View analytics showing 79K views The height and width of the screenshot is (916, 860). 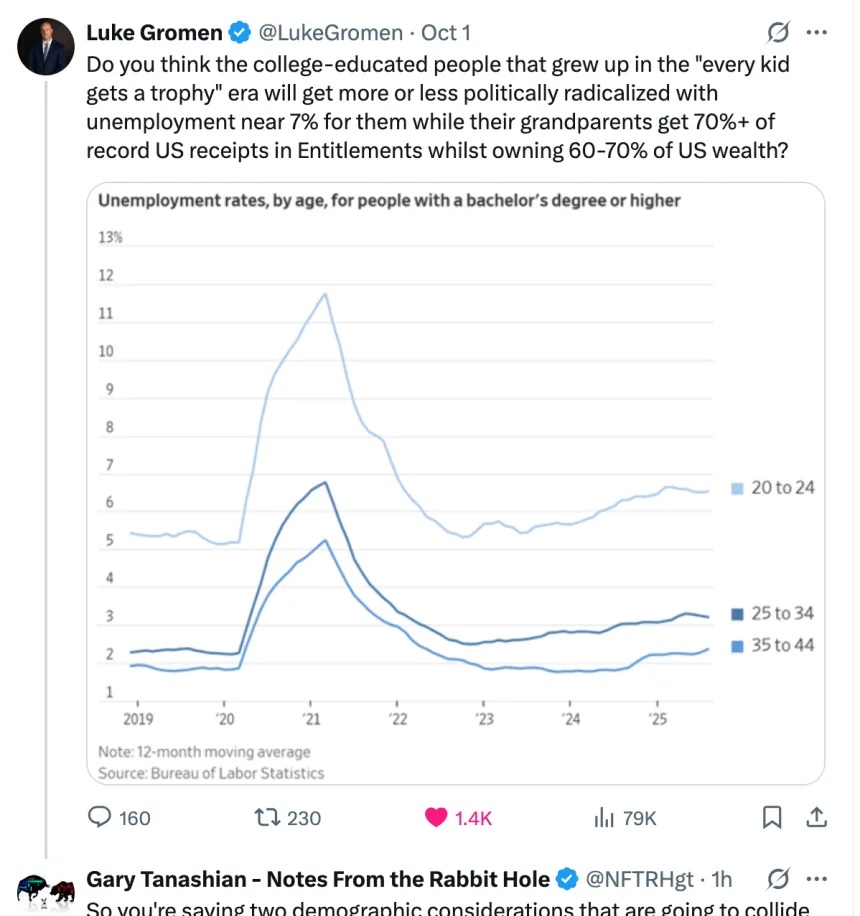click(604, 818)
